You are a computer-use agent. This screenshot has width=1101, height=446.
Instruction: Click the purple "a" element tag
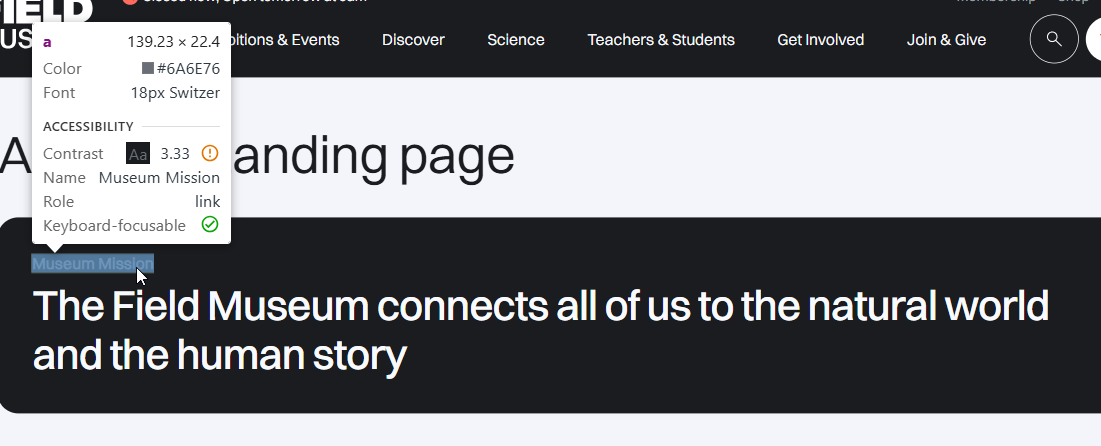pyautogui.click(x=47, y=42)
